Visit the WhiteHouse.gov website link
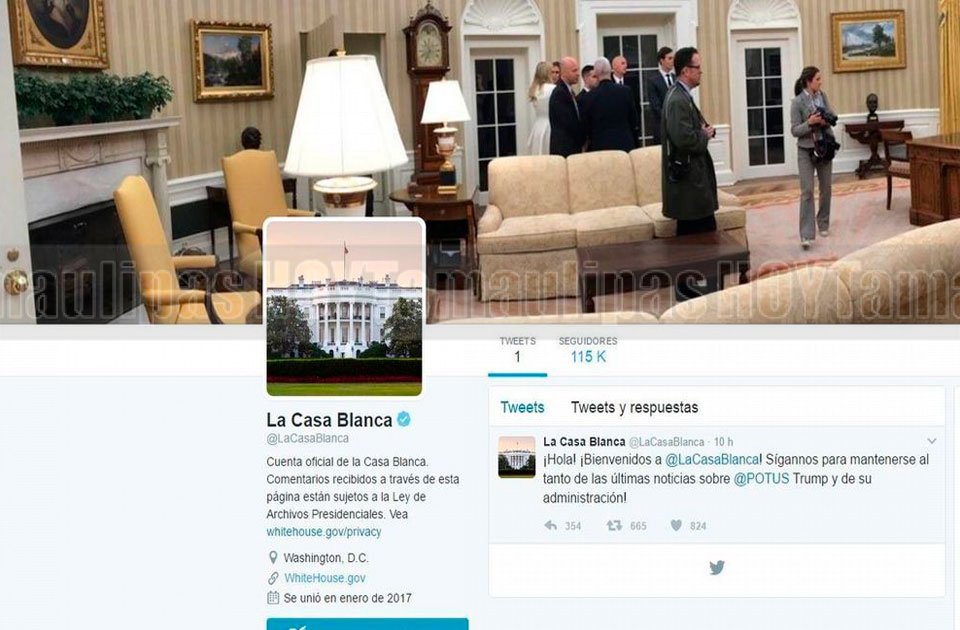This screenshot has height=630, width=960. (x=324, y=578)
